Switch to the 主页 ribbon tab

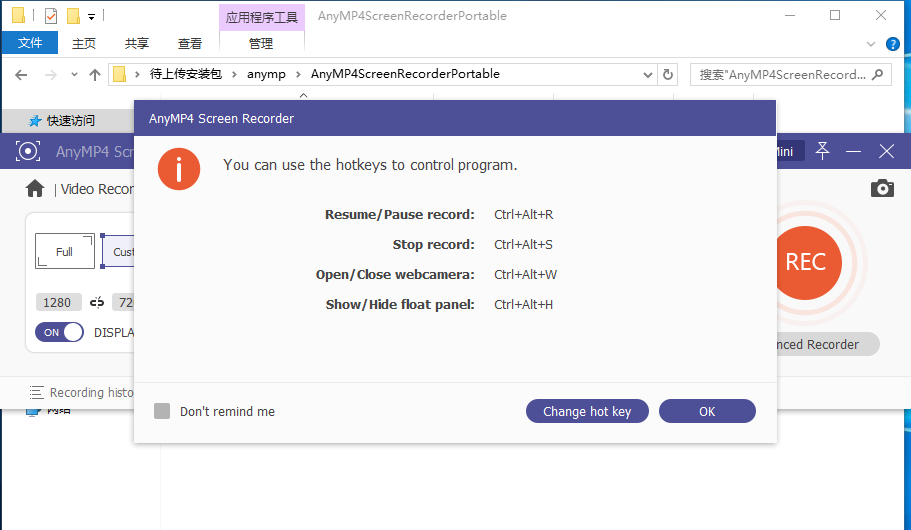(x=84, y=44)
